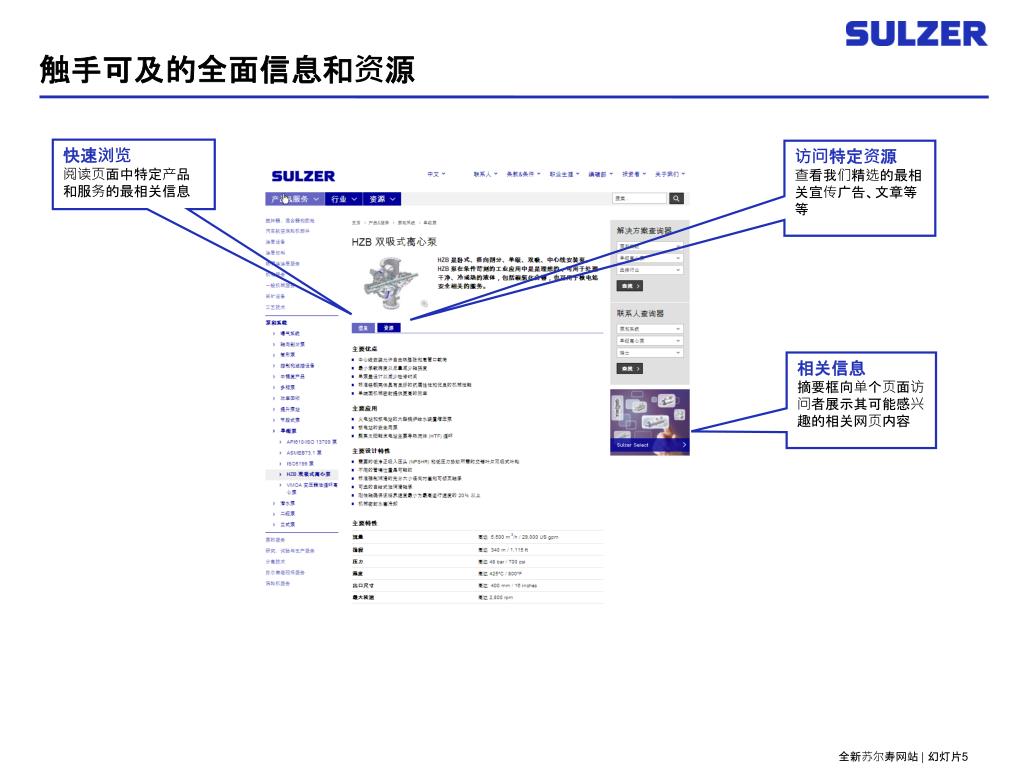Open the ISO5199 pump tree item
The height and width of the screenshot is (768, 1024).
[x=303, y=464]
